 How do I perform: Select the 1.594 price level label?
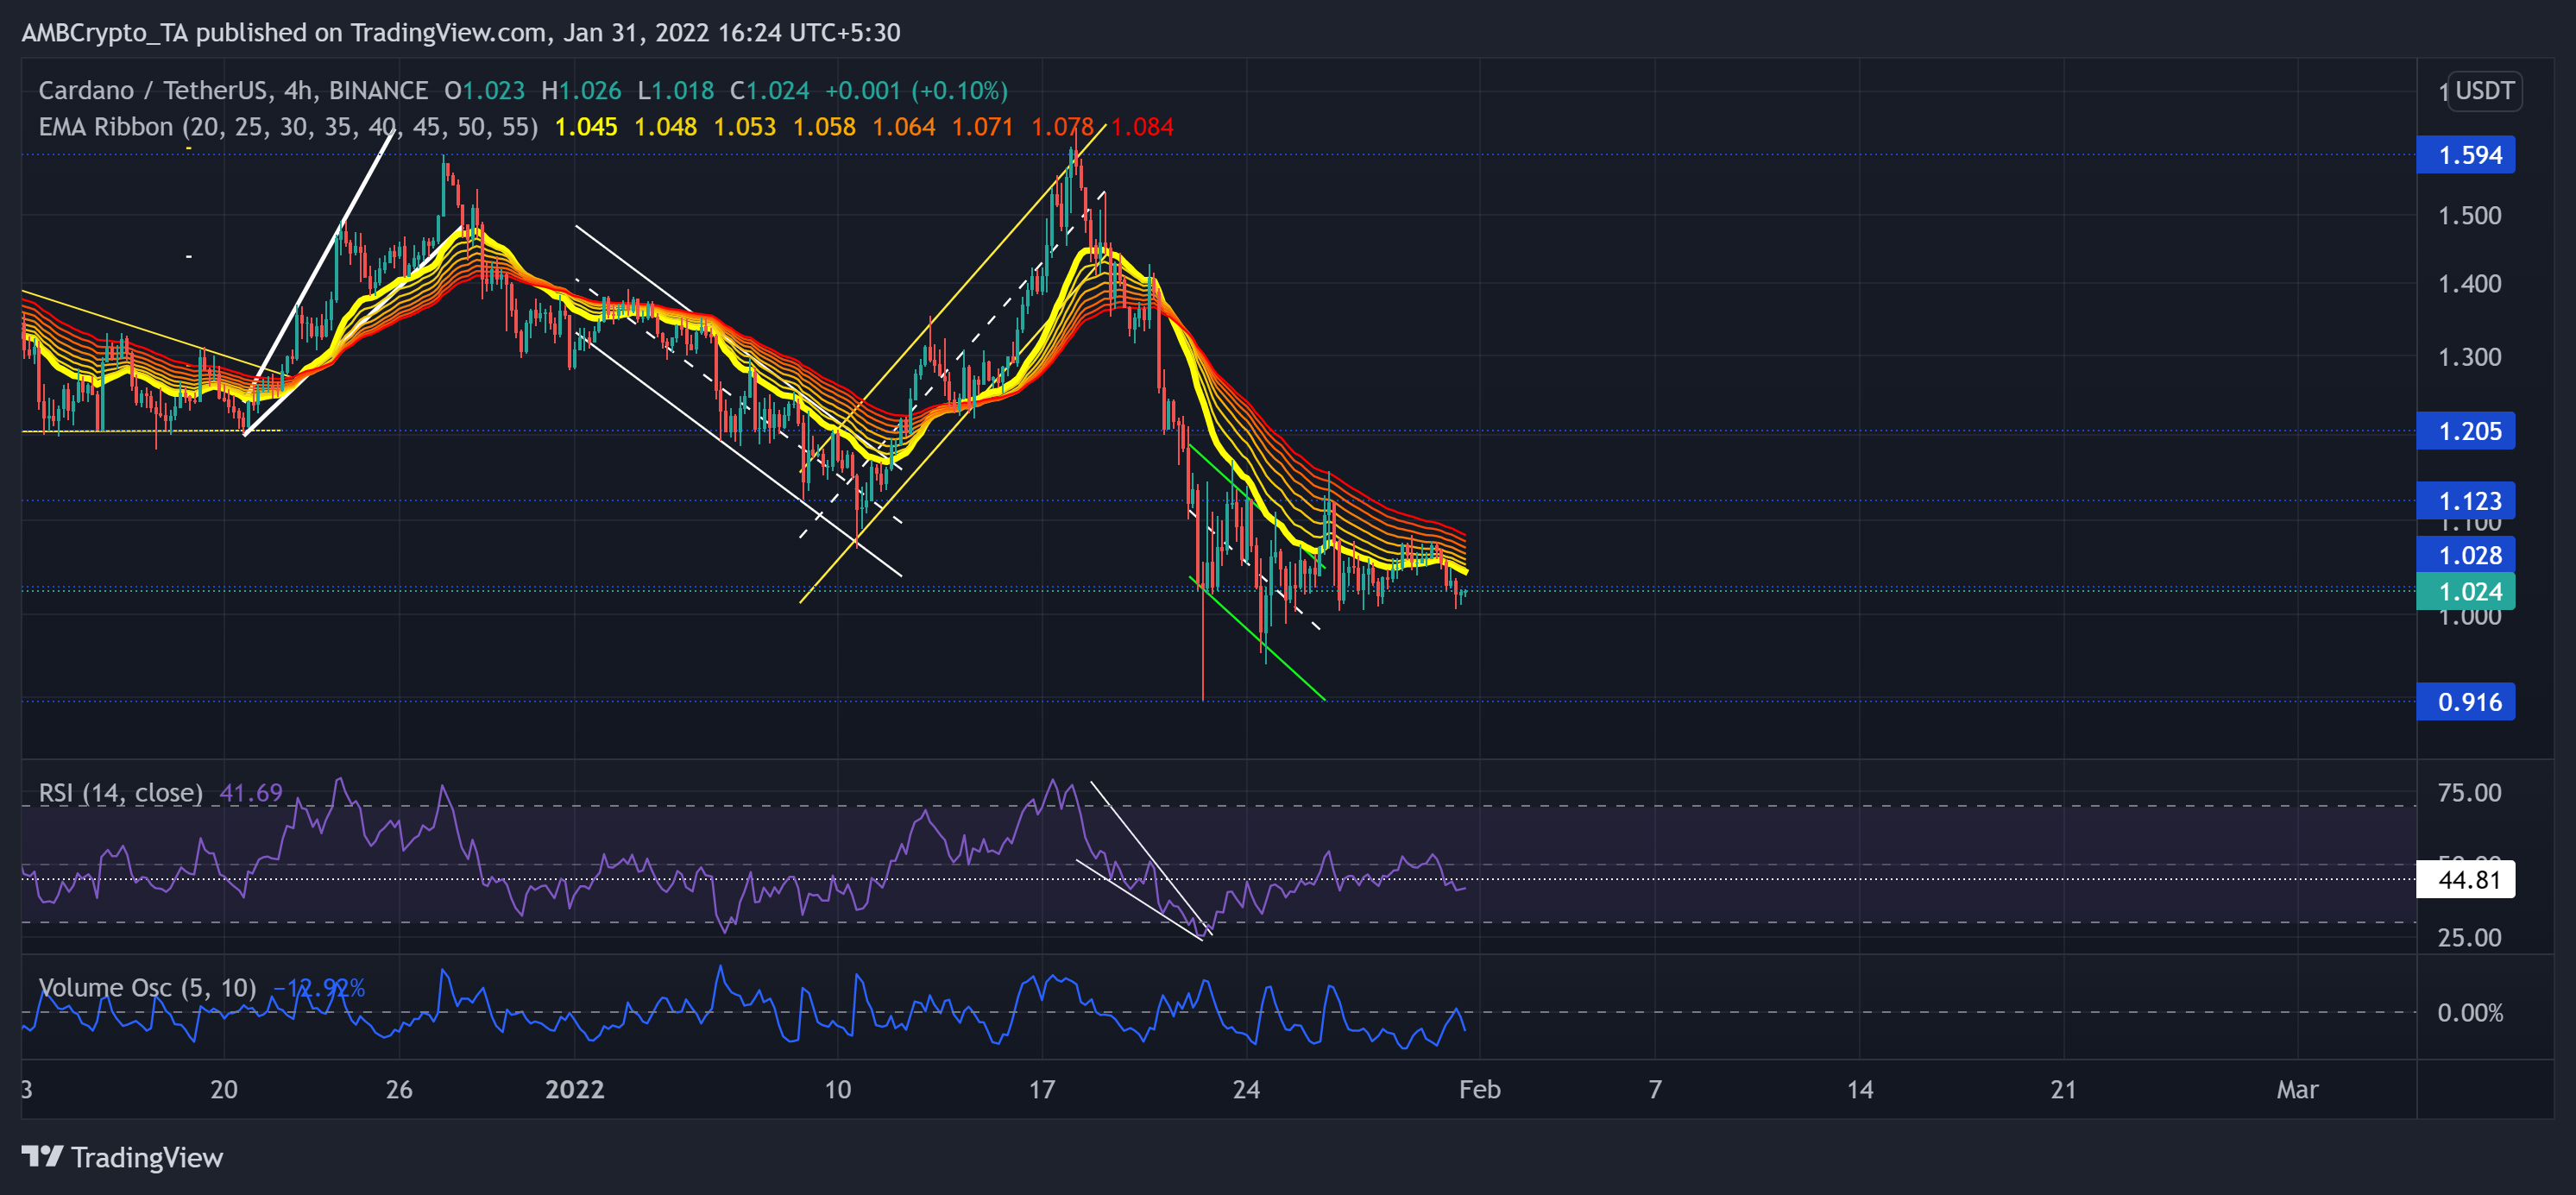pos(2465,155)
